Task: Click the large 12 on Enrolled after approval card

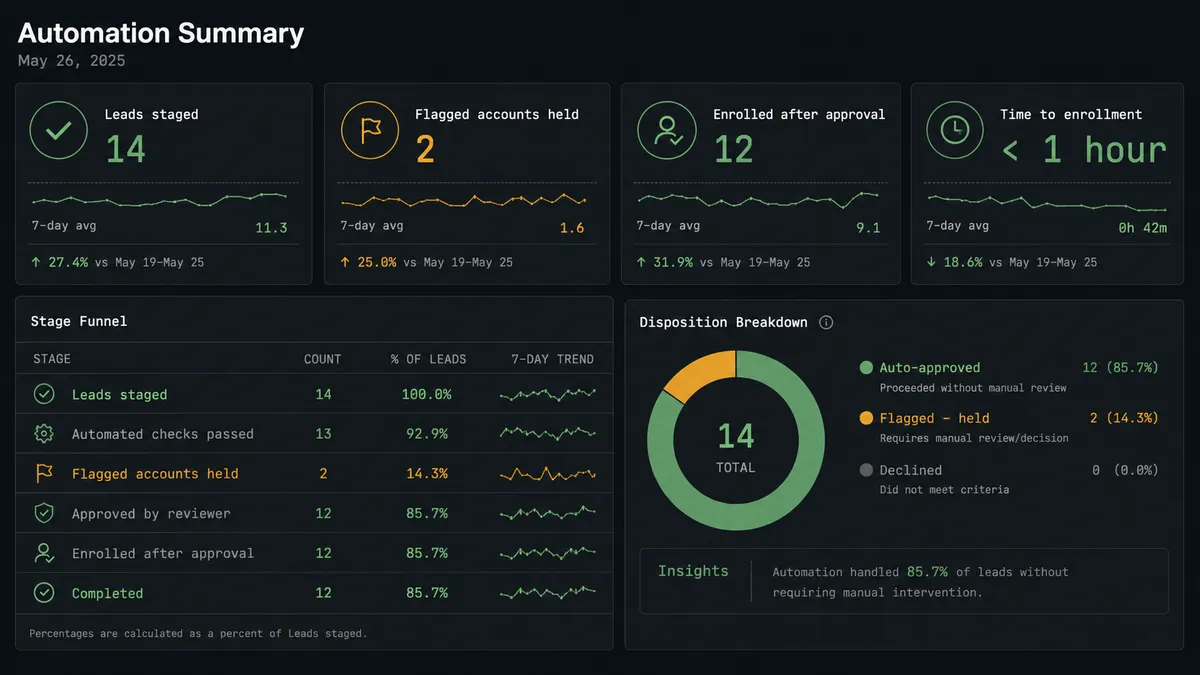Action: click(733, 150)
